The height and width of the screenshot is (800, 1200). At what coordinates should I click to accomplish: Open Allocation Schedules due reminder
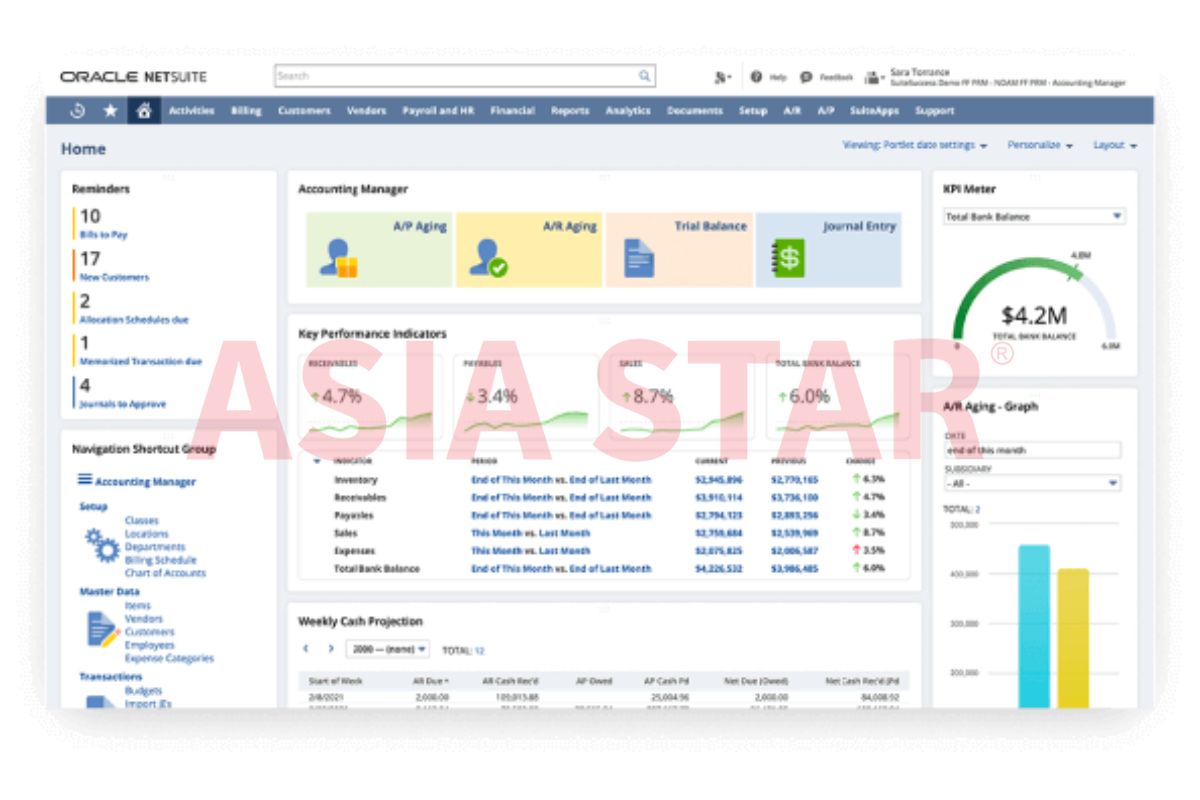[x=134, y=320]
